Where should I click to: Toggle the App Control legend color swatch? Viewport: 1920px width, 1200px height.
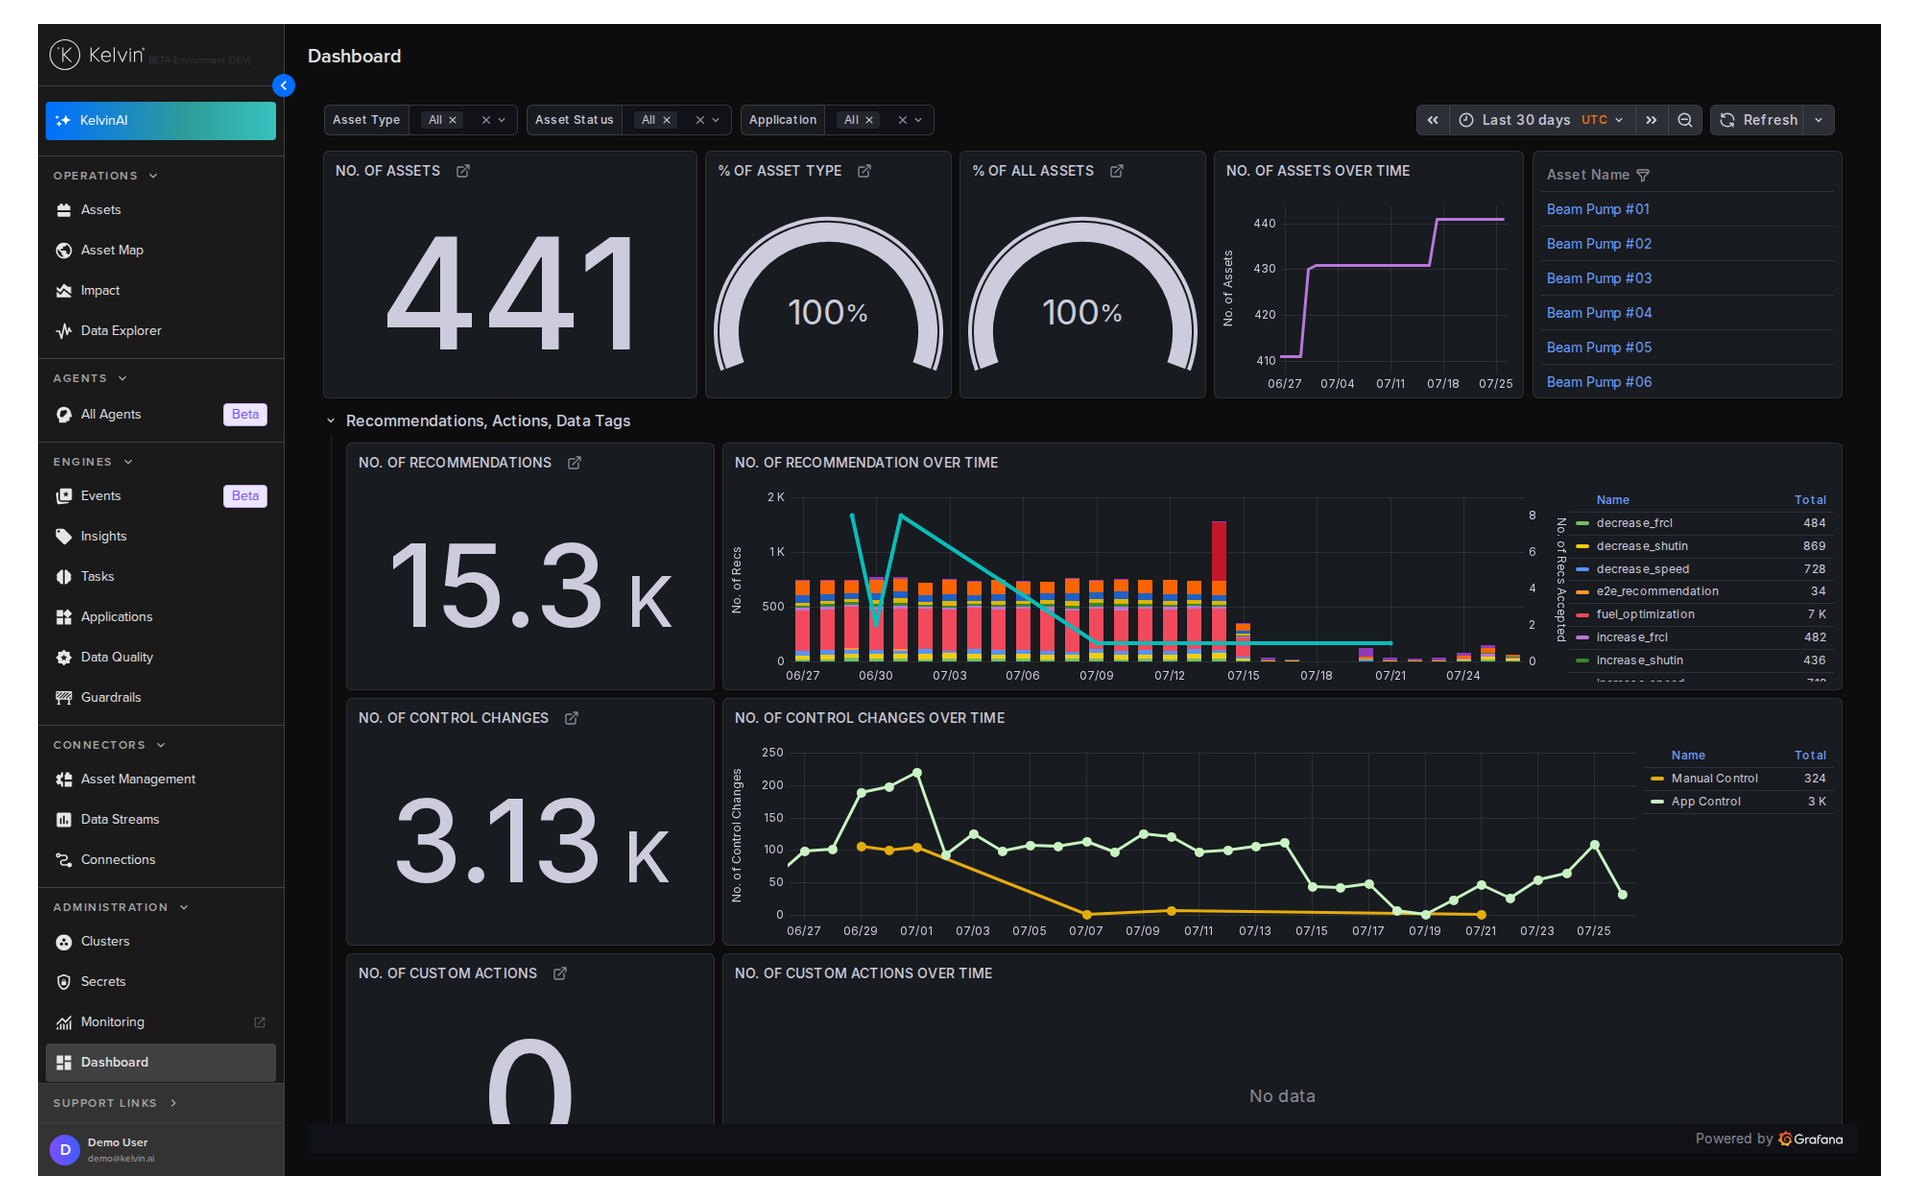[1657, 802]
